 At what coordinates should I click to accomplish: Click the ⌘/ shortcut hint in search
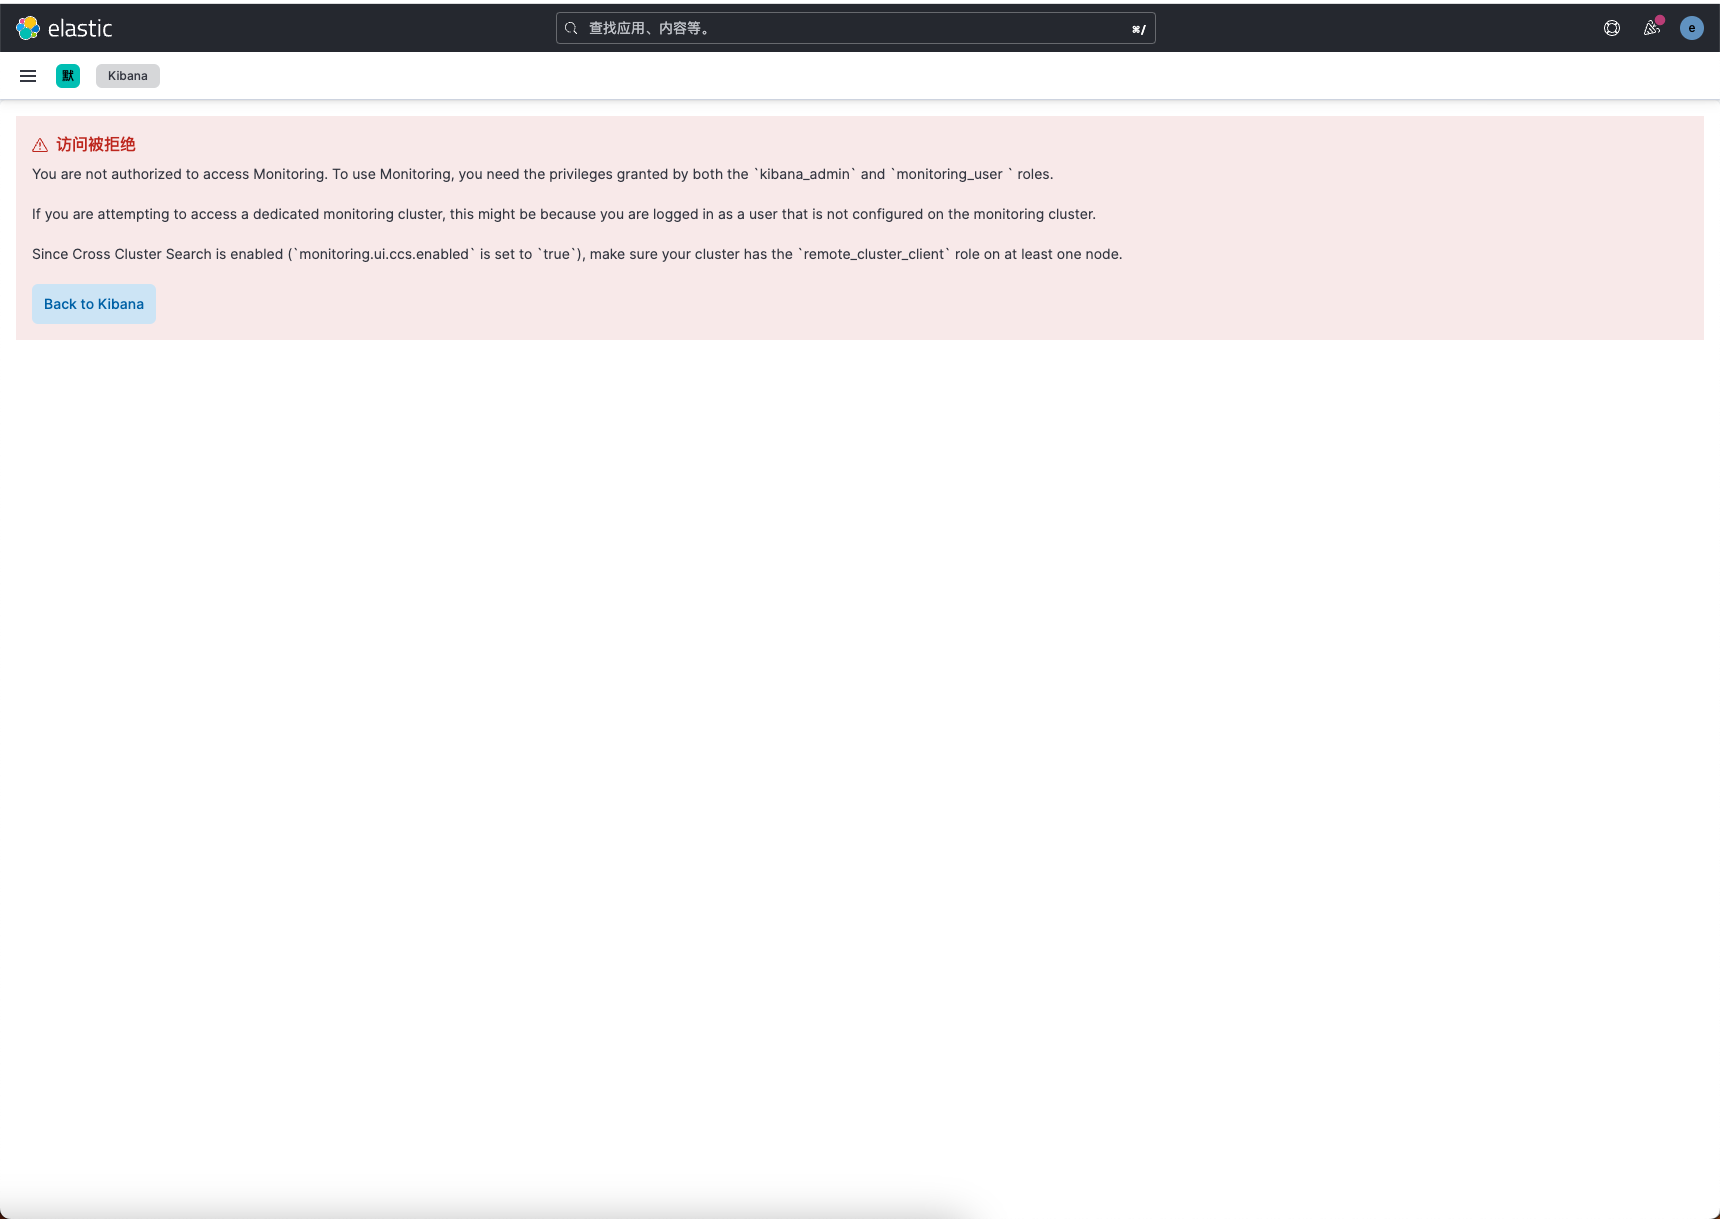tap(1138, 29)
